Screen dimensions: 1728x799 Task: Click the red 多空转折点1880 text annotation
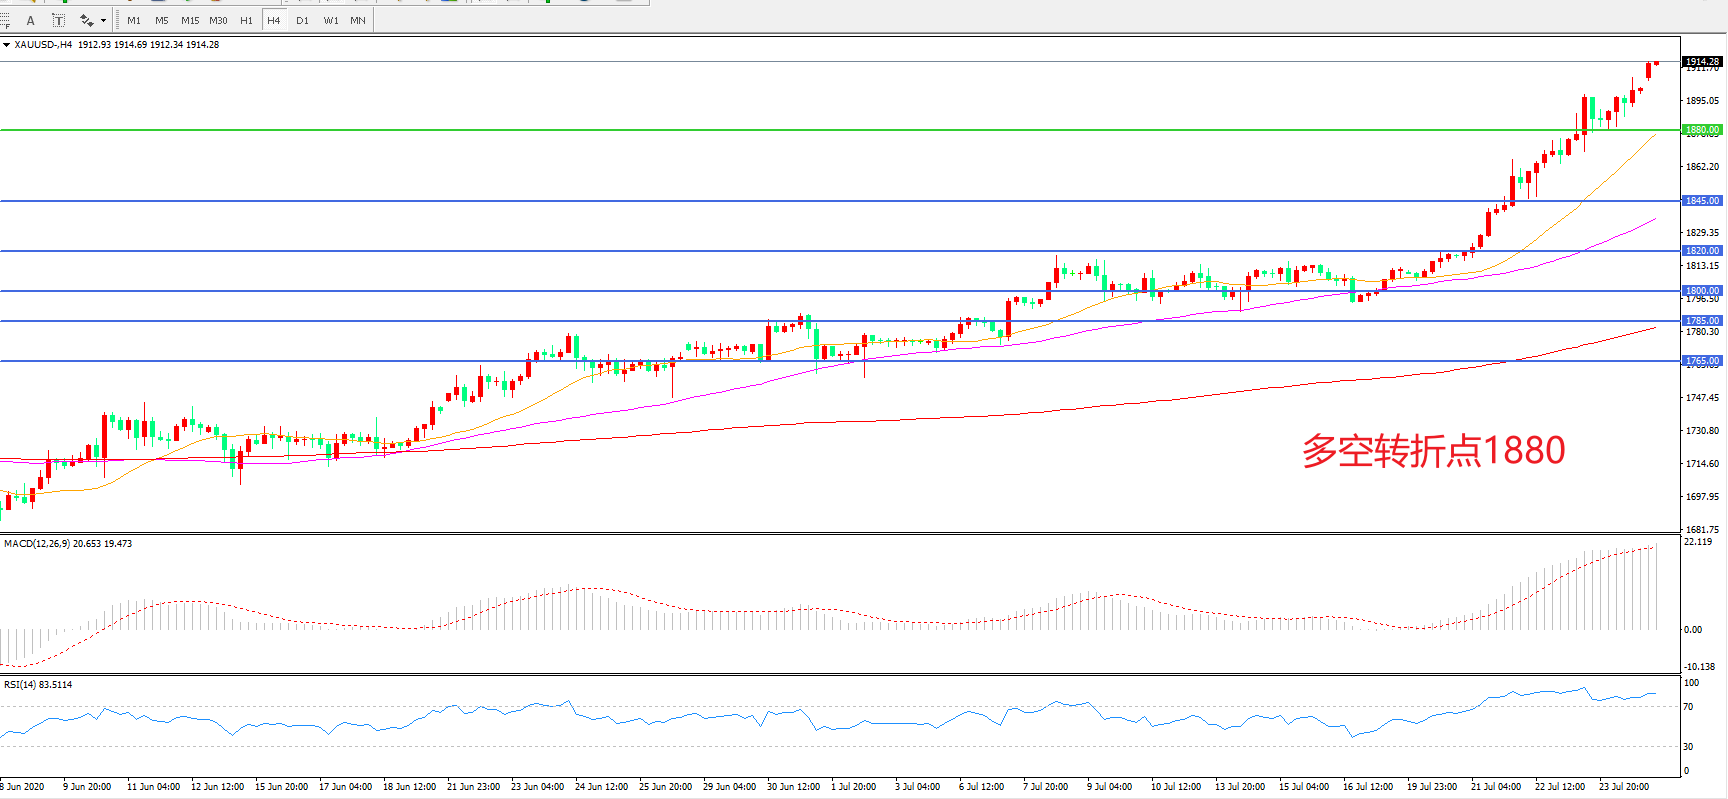[1433, 451]
